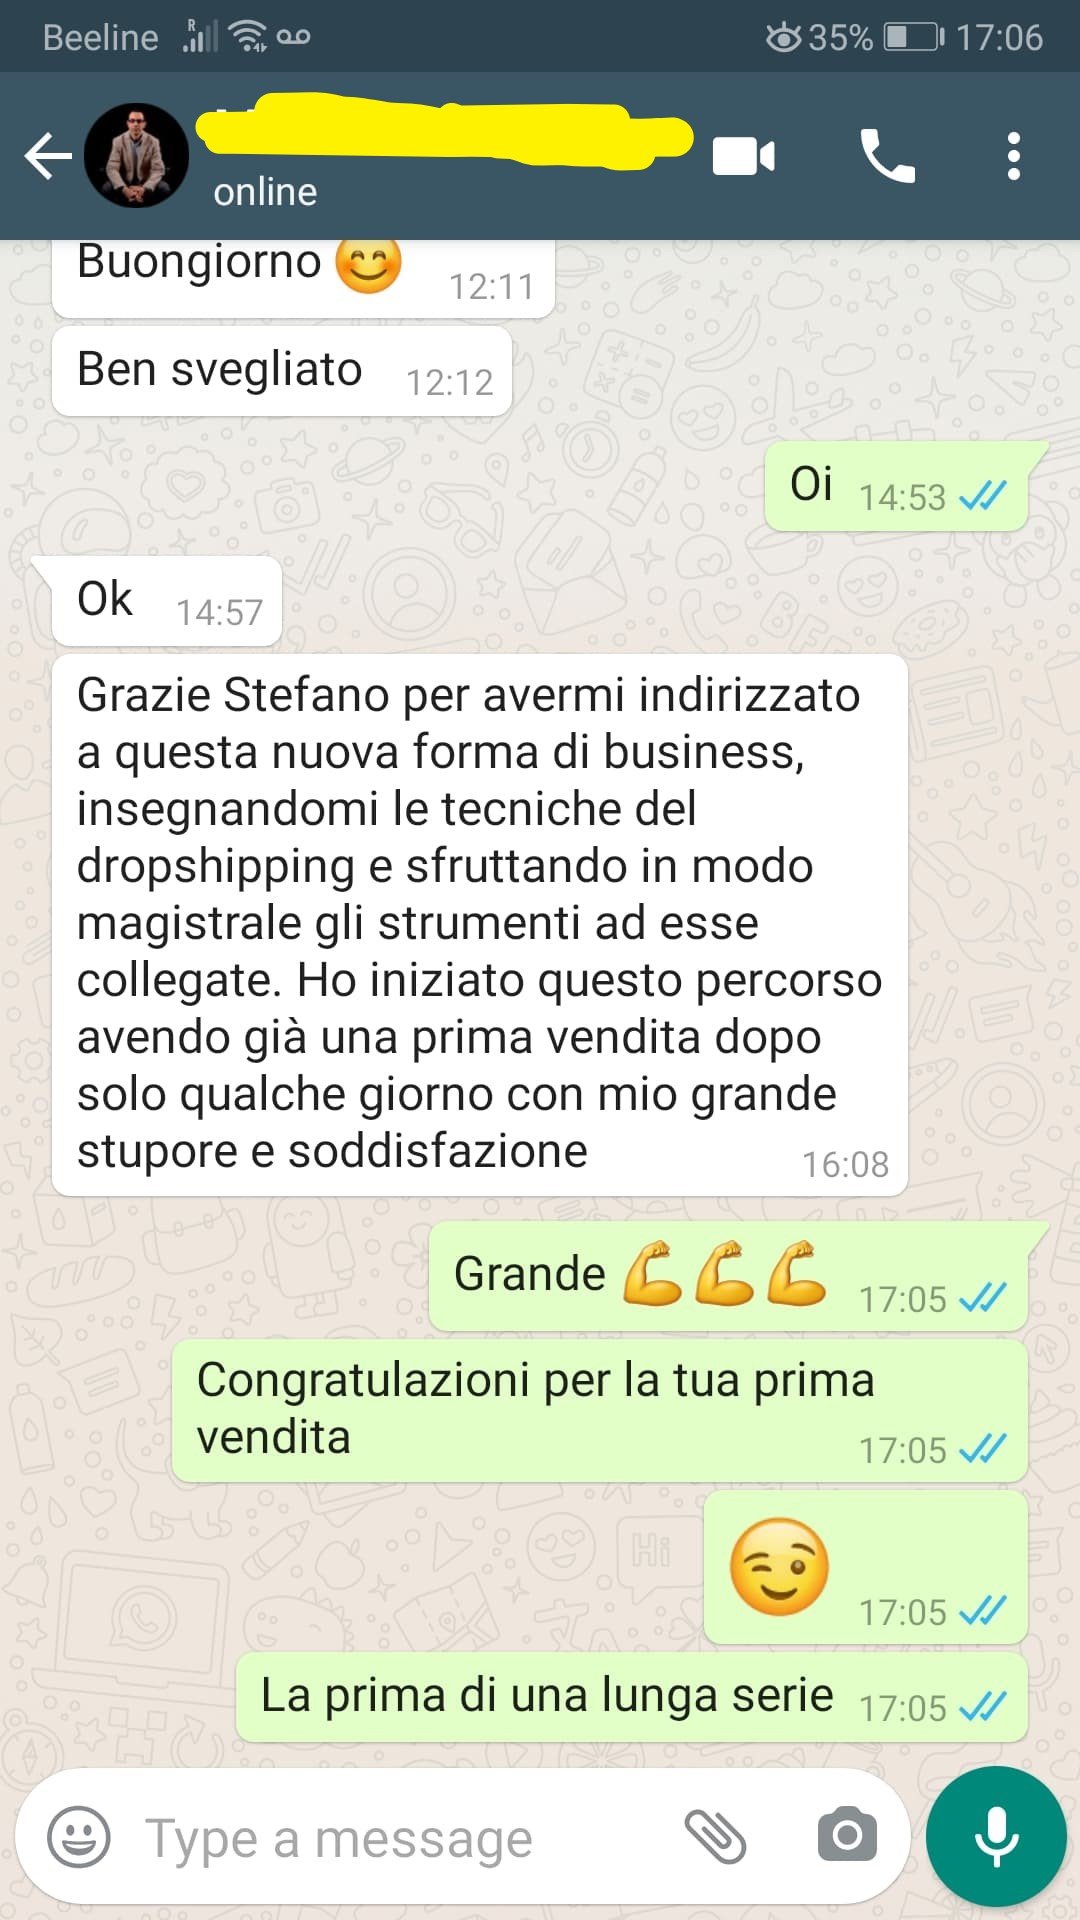Focus the Type a message field
The image size is (1080, 1920).
[400, 1838]
